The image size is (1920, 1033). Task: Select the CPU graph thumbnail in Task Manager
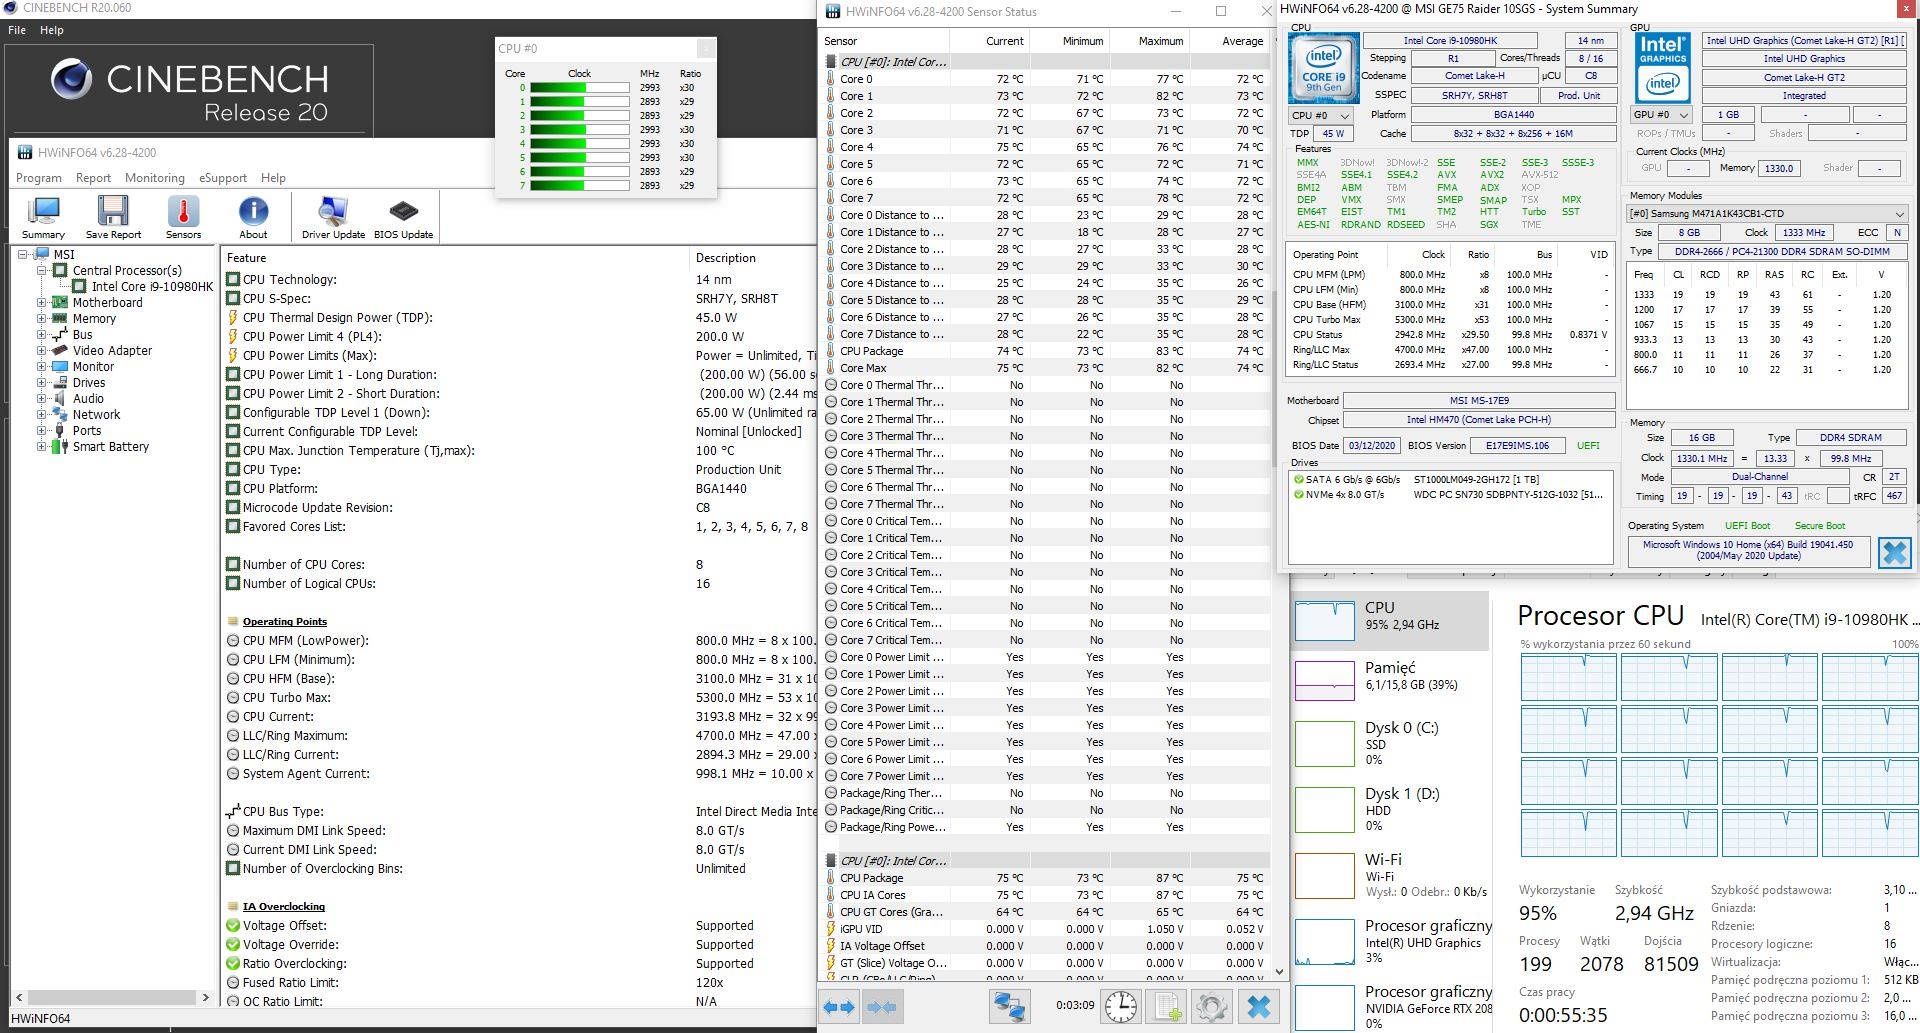tap(1324, 620)
